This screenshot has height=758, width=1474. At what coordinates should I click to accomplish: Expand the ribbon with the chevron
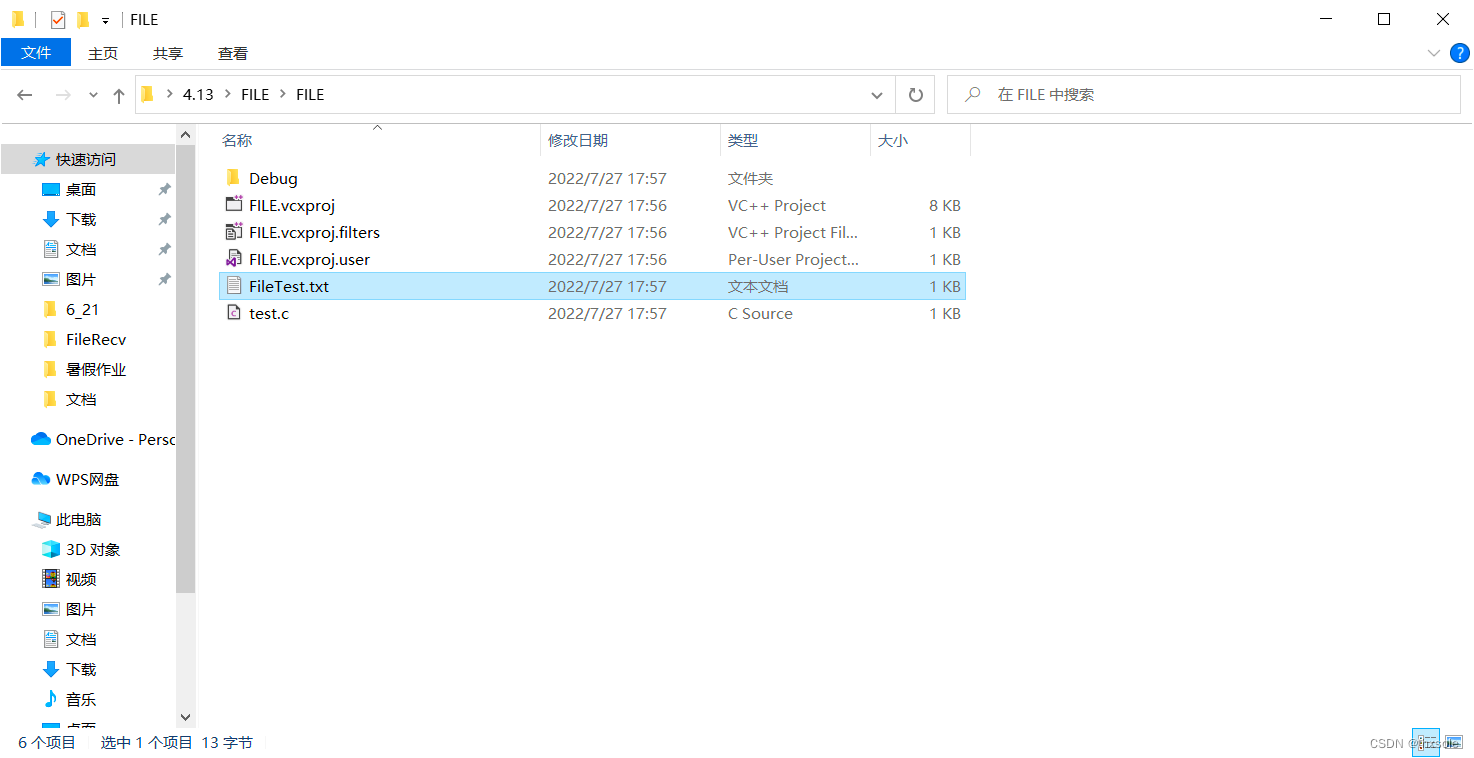[1433, 53]
